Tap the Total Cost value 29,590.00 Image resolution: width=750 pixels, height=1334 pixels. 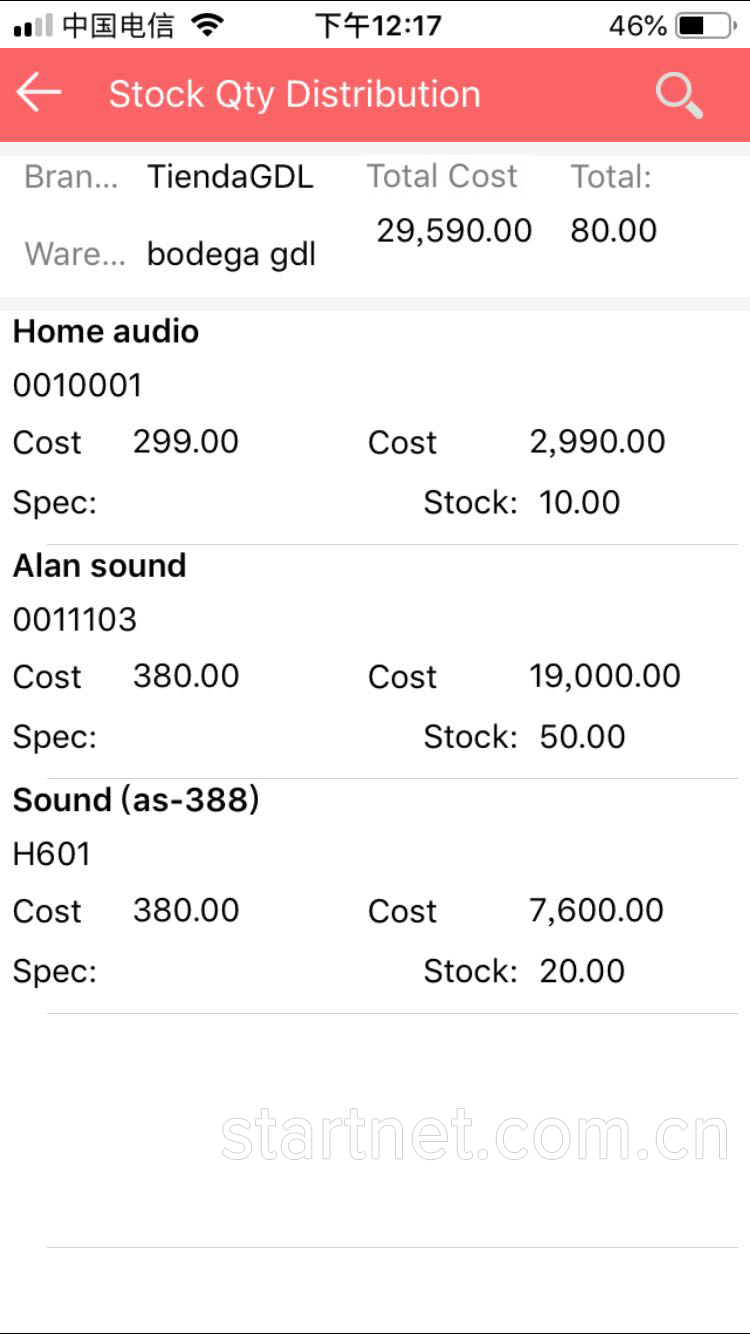[454, 230]
